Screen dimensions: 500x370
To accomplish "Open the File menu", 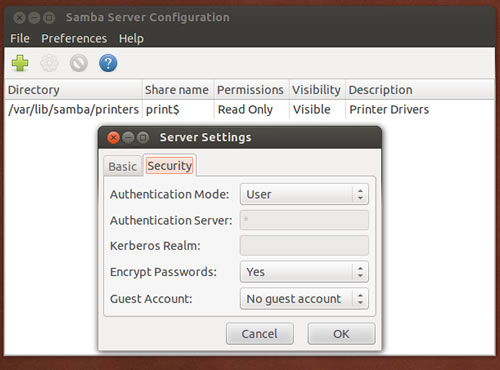I will [x=20, y=38].
